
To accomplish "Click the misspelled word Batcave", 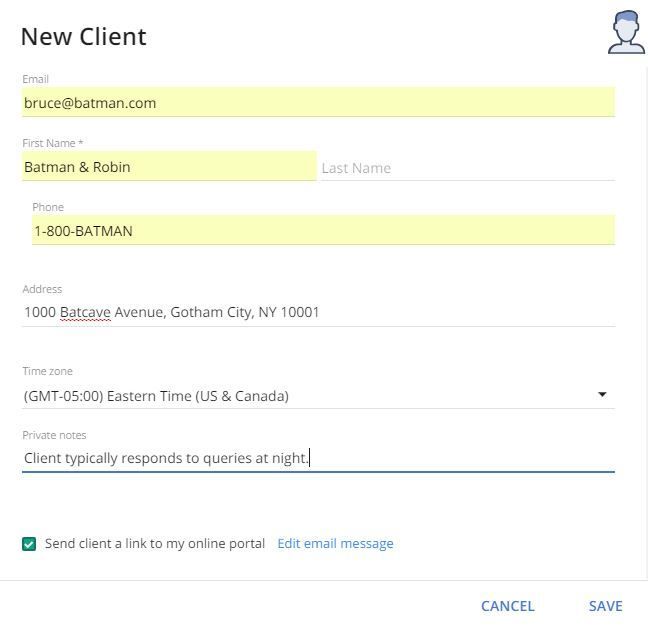I will coord(85,312).
